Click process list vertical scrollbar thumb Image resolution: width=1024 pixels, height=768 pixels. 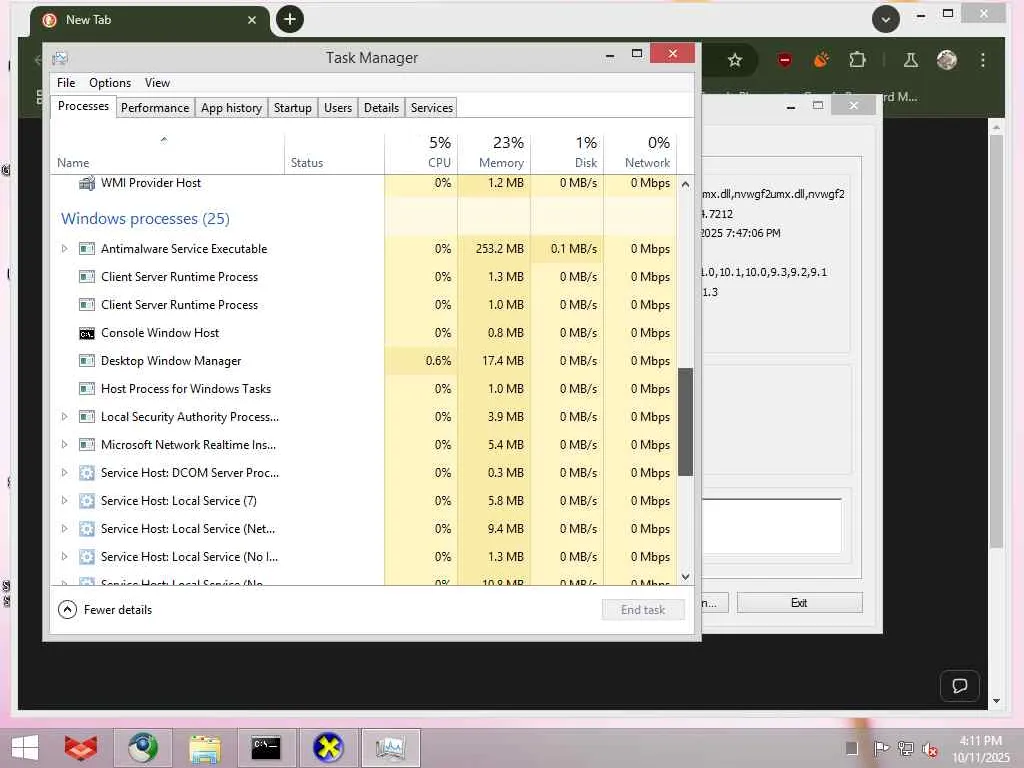[685, 422]
